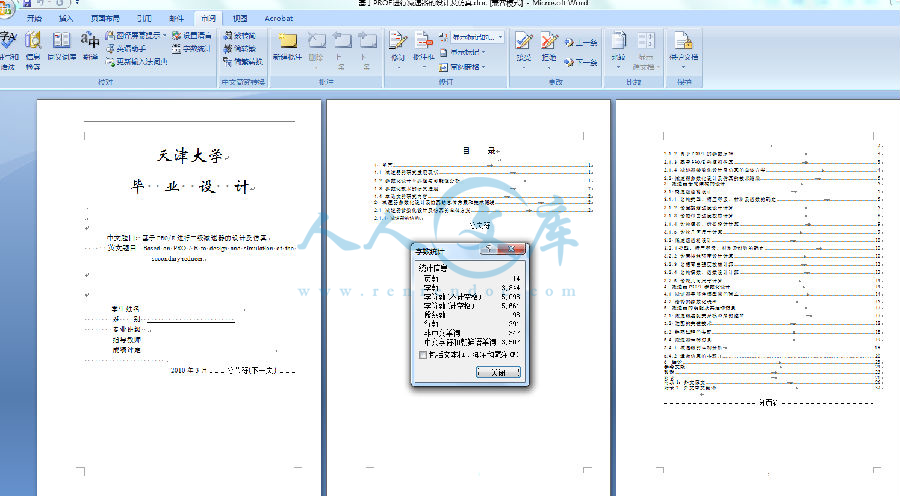Open Simplified-Traditional conversion options (简繁转换)
Viewport: 900px width, 496px height.
(243, 61)
